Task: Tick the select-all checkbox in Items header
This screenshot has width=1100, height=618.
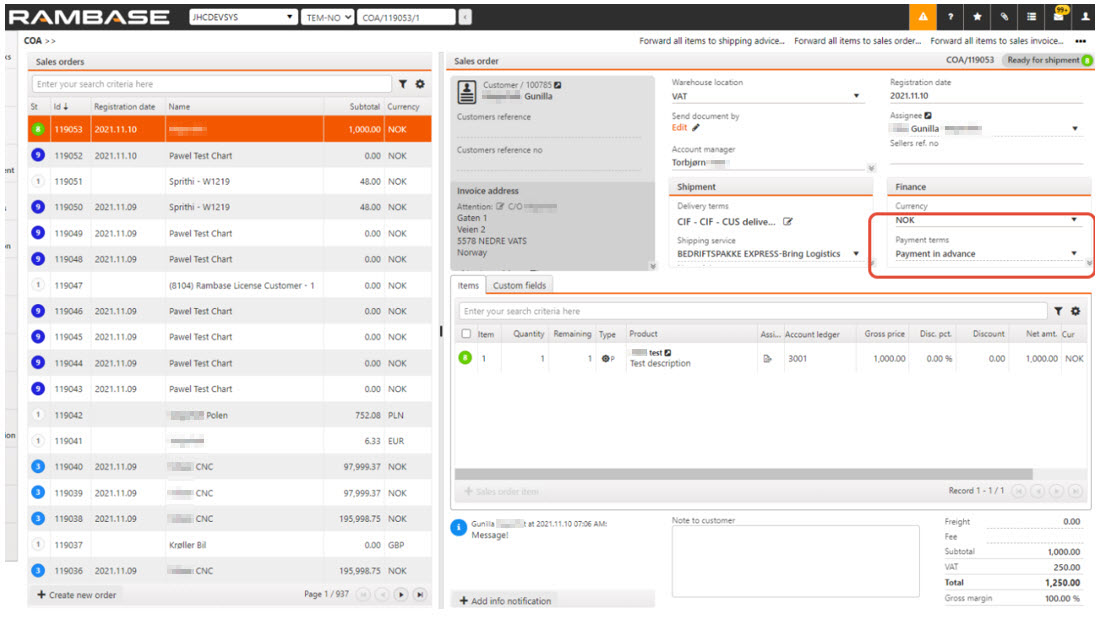Action: (x=466, y=334)
